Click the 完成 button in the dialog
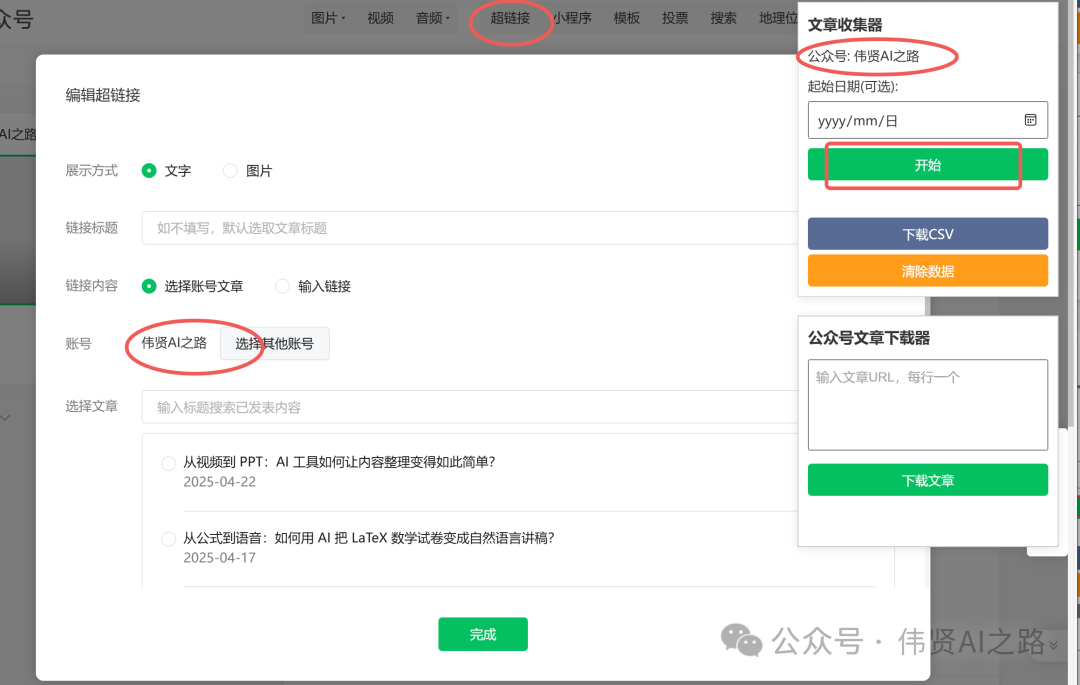 point(483,634)
